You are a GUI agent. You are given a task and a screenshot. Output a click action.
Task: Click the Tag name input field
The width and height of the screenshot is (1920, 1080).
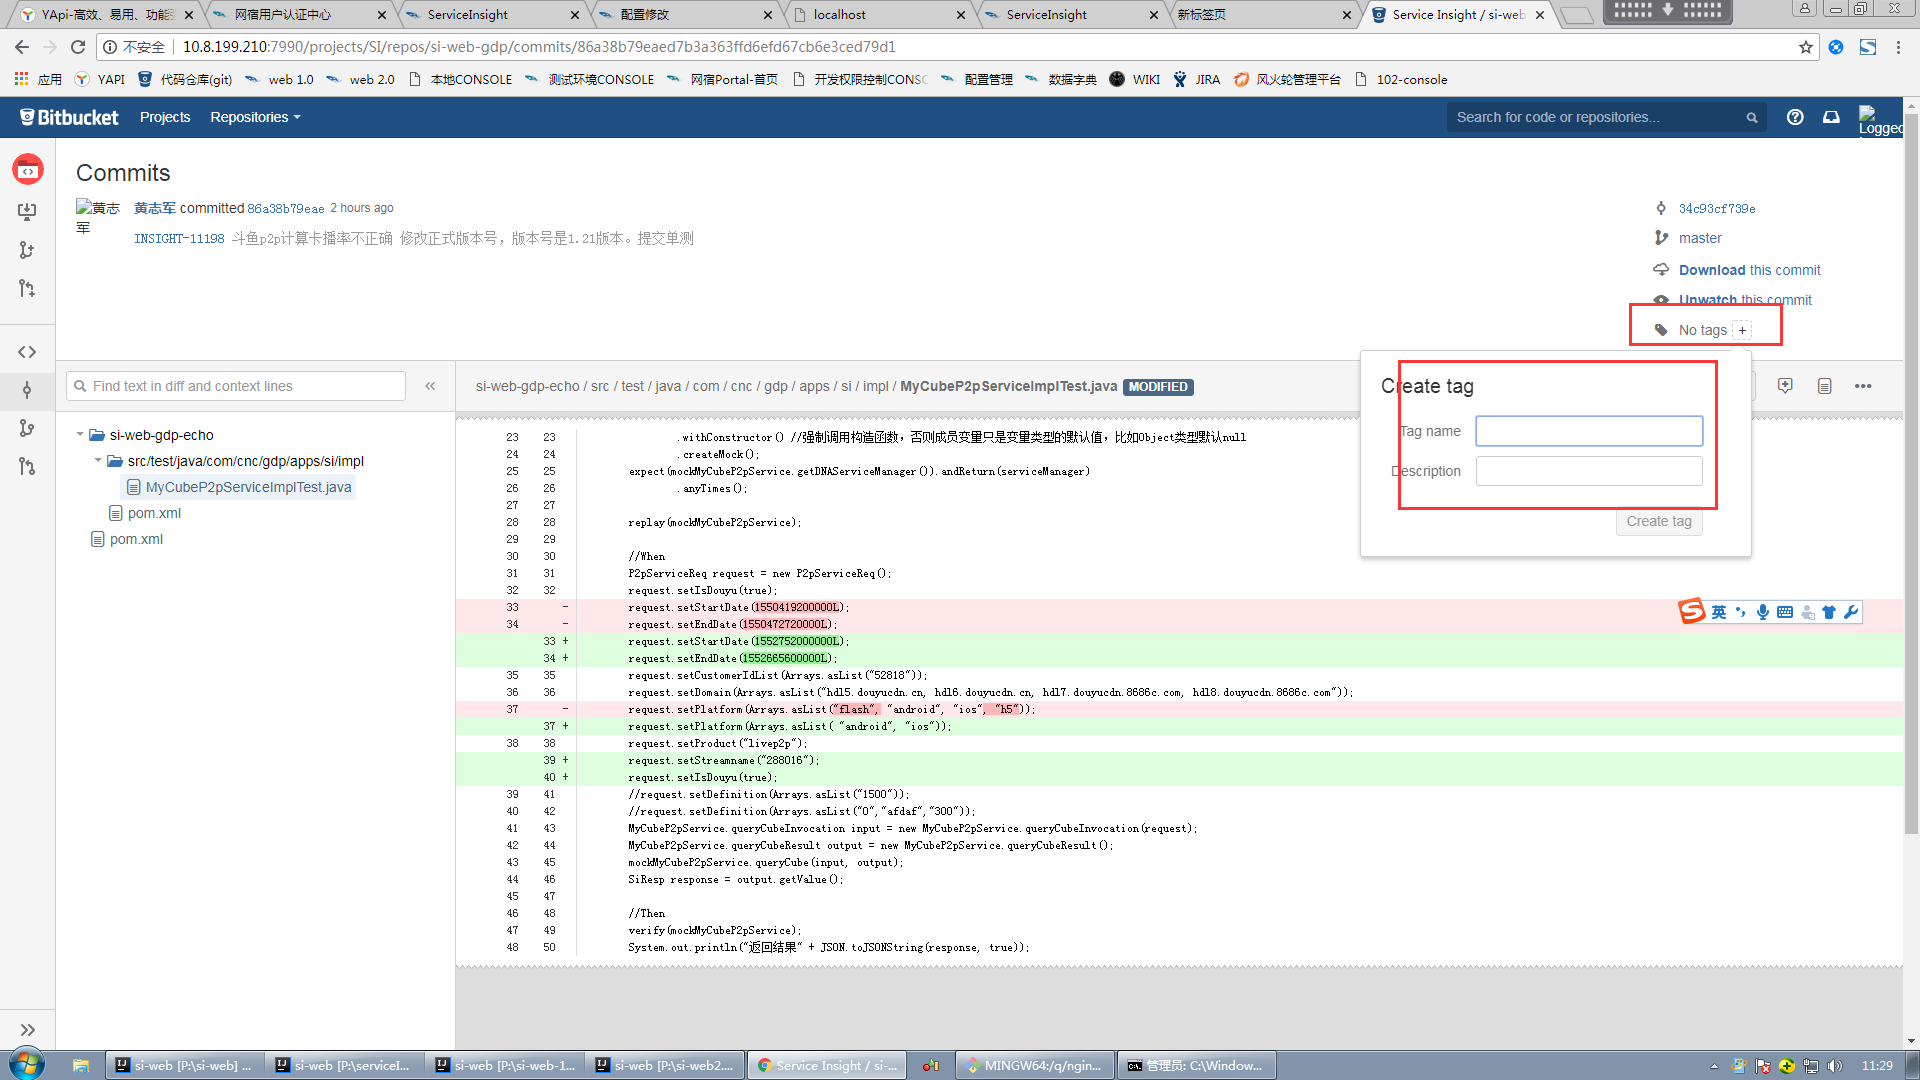coord(1588,431)
